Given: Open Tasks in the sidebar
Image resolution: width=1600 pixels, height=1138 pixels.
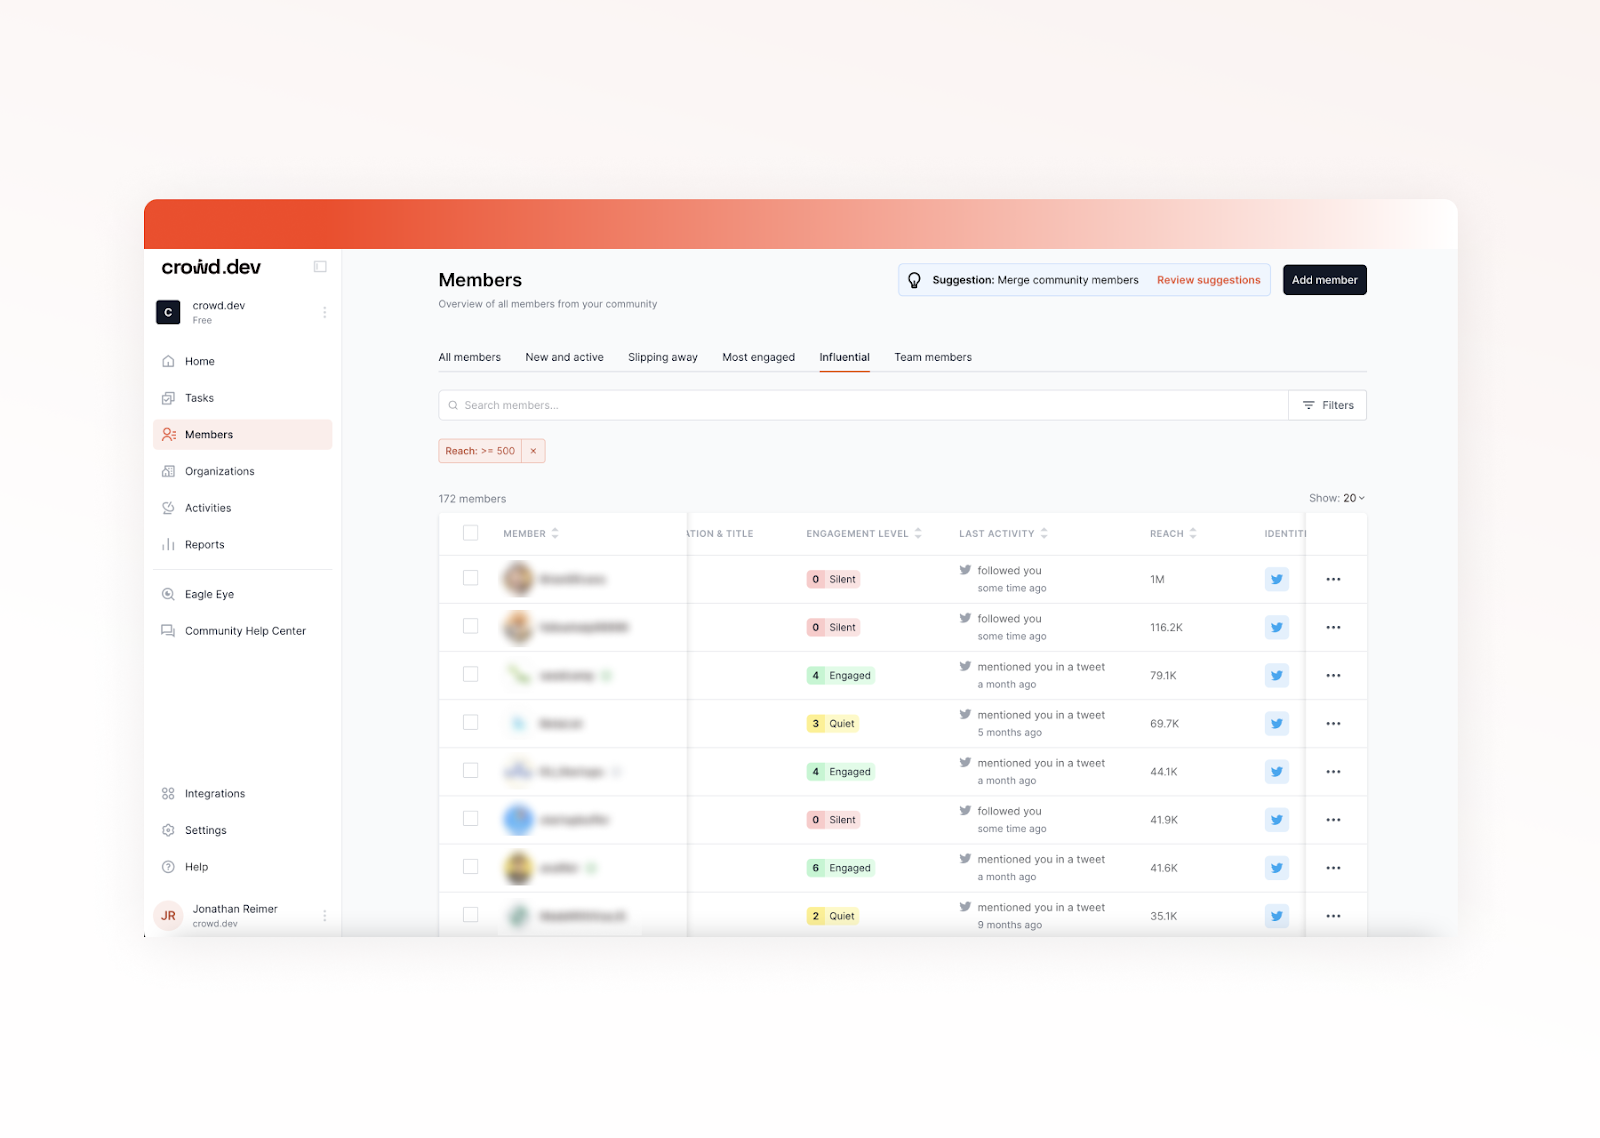Looking at the screenshot, I should click(242, 398).
